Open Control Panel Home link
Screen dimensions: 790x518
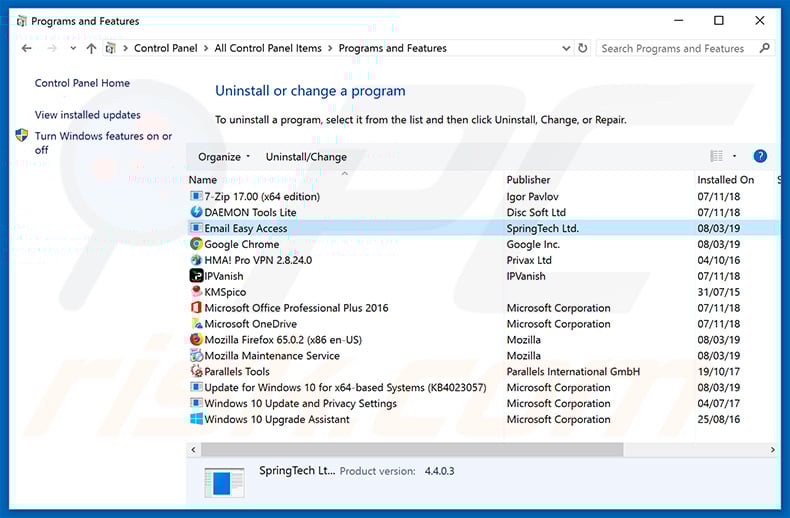(82, 83)
